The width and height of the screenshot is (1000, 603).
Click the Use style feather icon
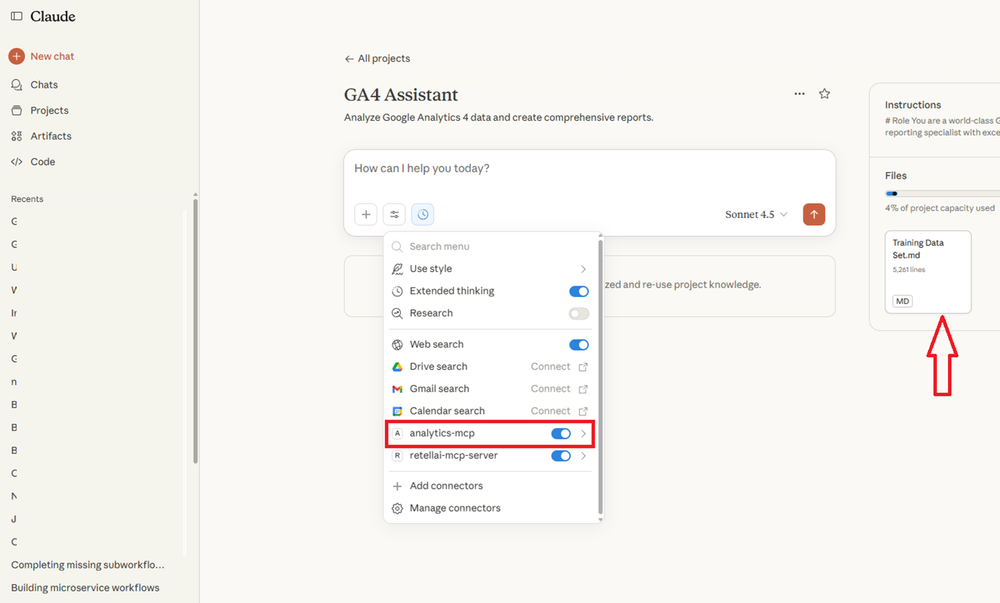(397, 269)
